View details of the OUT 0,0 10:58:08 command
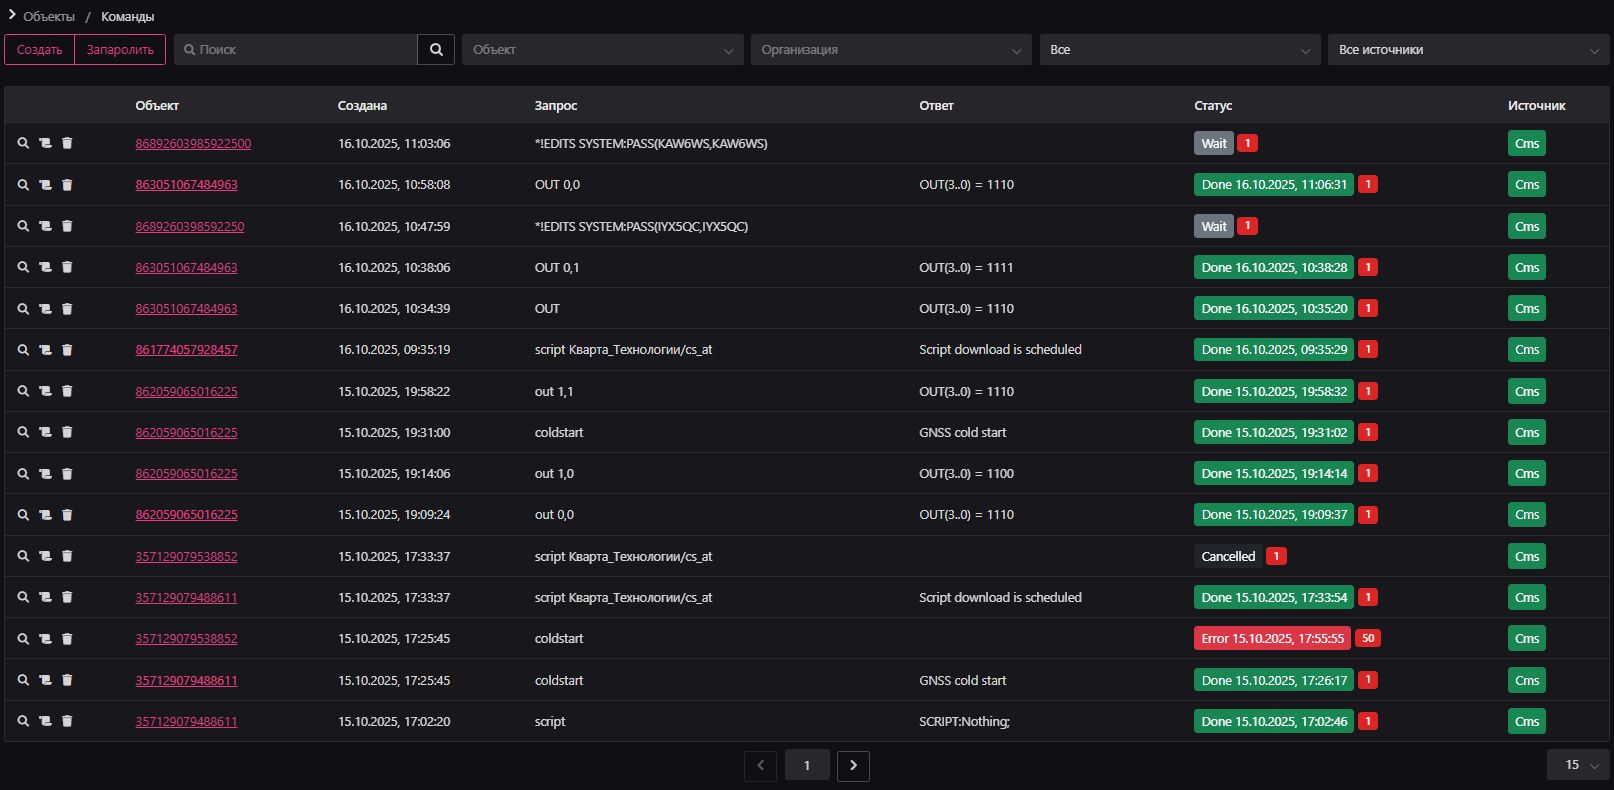The image size is (1614, 790). (23, 184)
